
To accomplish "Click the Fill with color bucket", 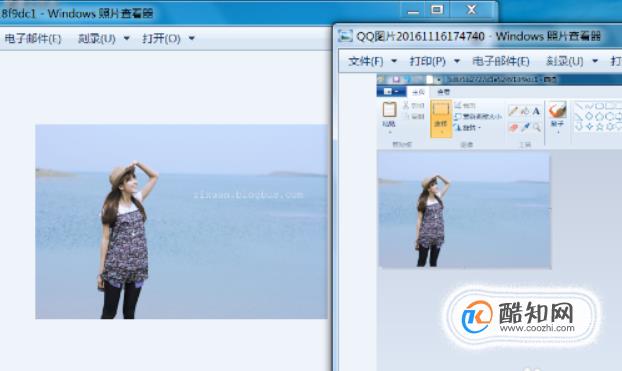I will click(x=525, y=111).
